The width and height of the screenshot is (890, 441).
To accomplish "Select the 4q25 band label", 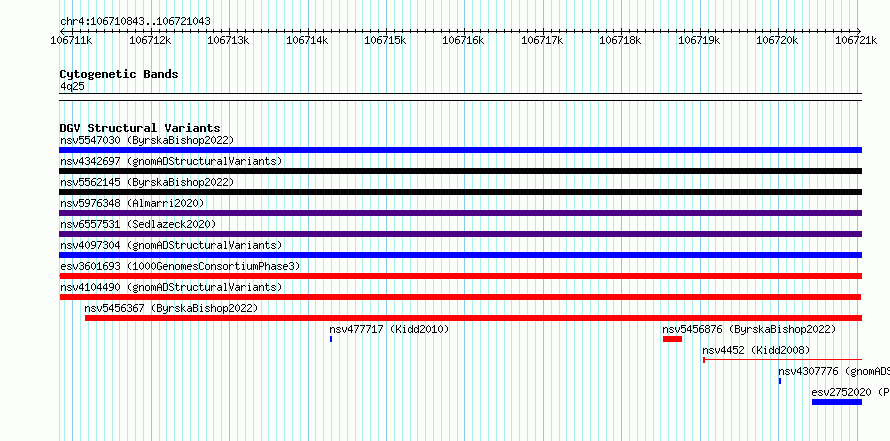I will click(72, 86).
